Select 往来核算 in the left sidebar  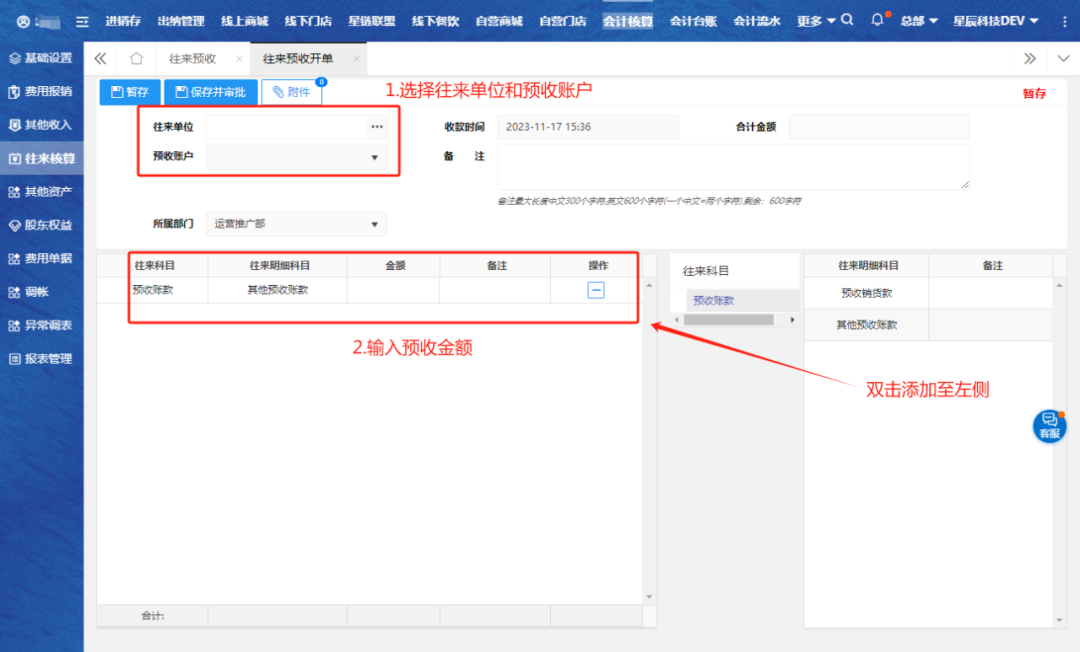[x=42, y=158]
